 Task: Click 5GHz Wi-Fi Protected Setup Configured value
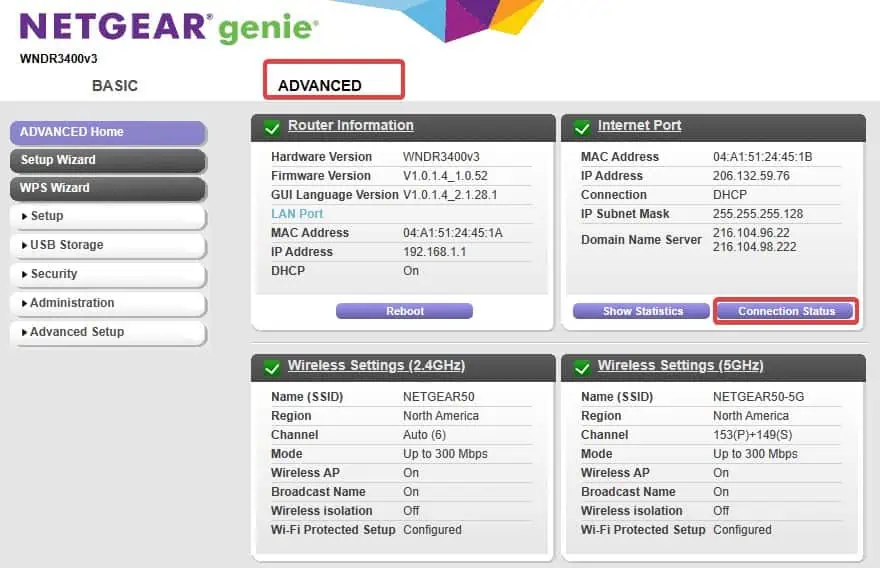click(742, 530)
